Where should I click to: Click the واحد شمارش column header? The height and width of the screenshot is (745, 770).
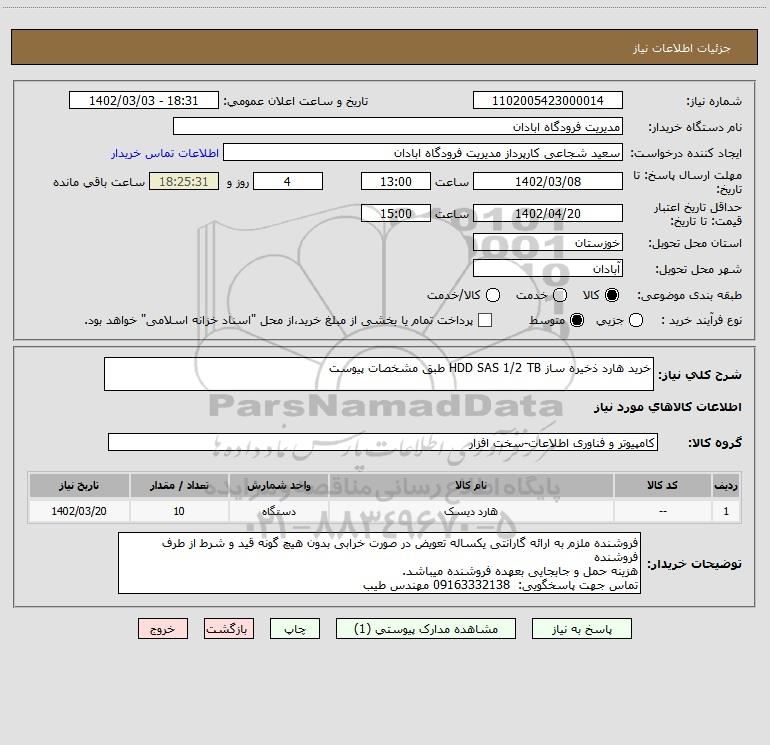point(278,486)
